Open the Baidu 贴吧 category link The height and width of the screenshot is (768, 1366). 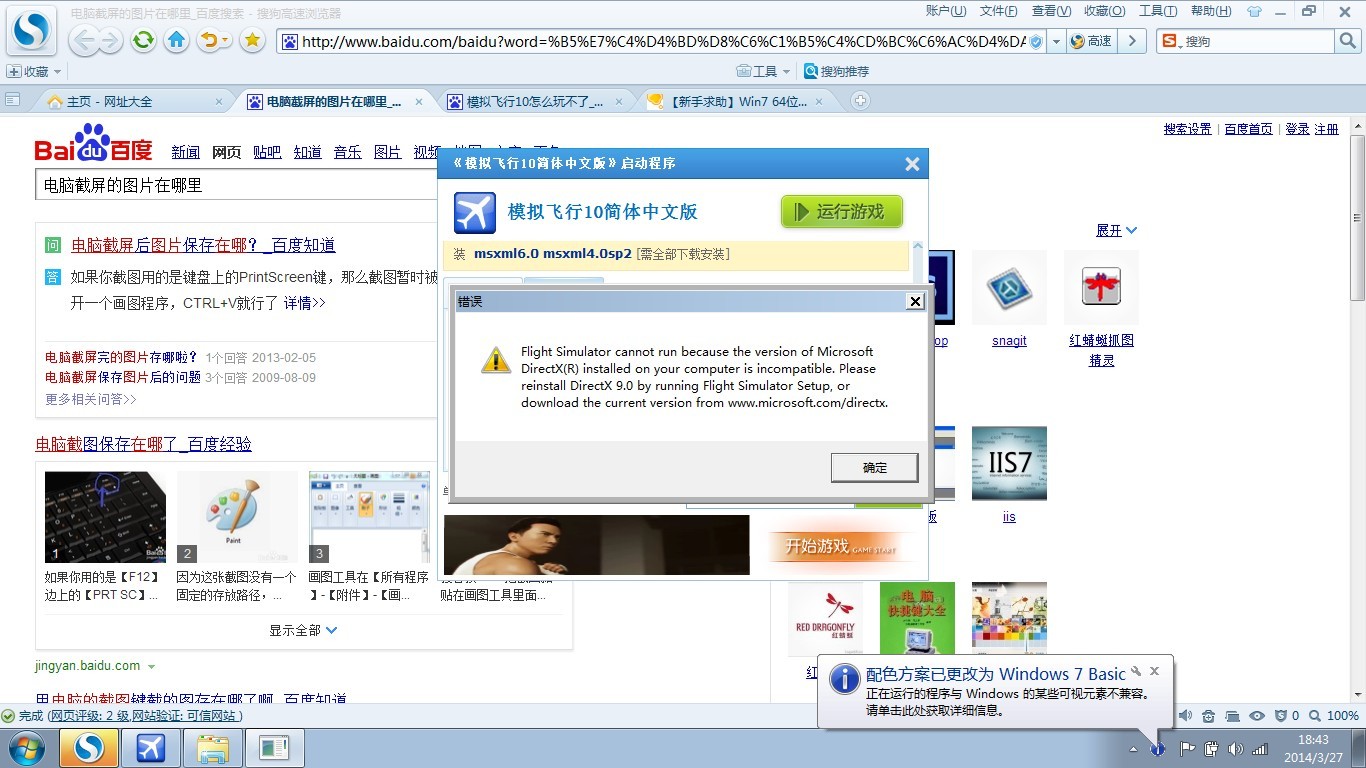pos(267,152)
